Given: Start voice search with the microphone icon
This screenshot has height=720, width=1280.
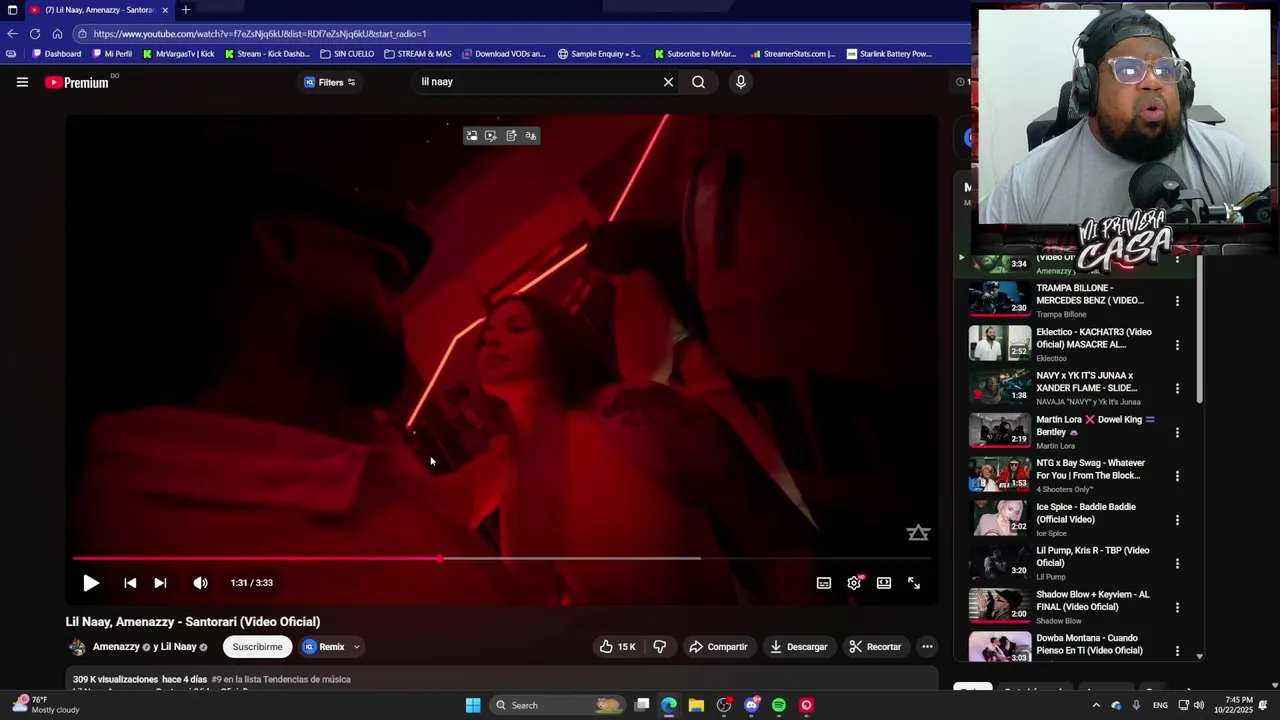Looking at the screenshot, I should 740,82.
